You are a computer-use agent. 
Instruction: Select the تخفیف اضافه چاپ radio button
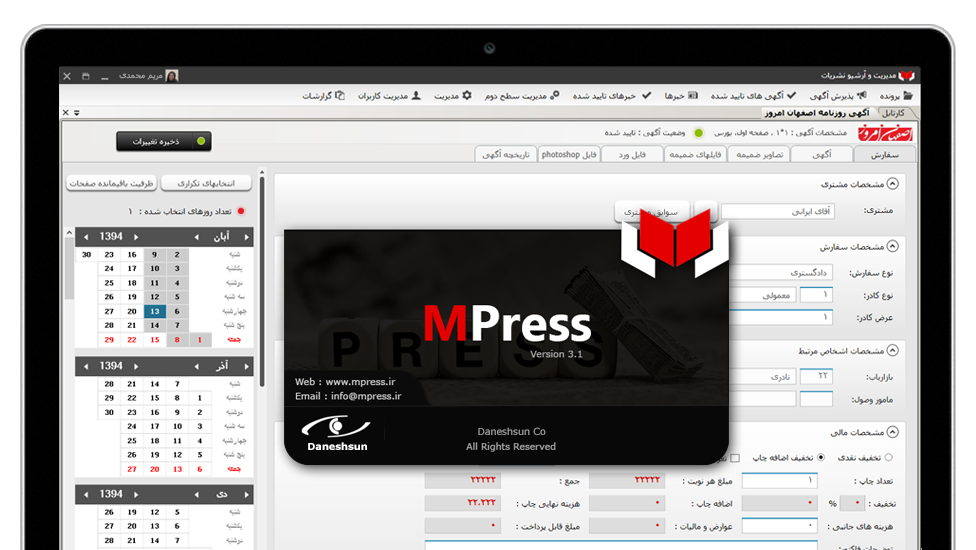[x=820, y=457]
